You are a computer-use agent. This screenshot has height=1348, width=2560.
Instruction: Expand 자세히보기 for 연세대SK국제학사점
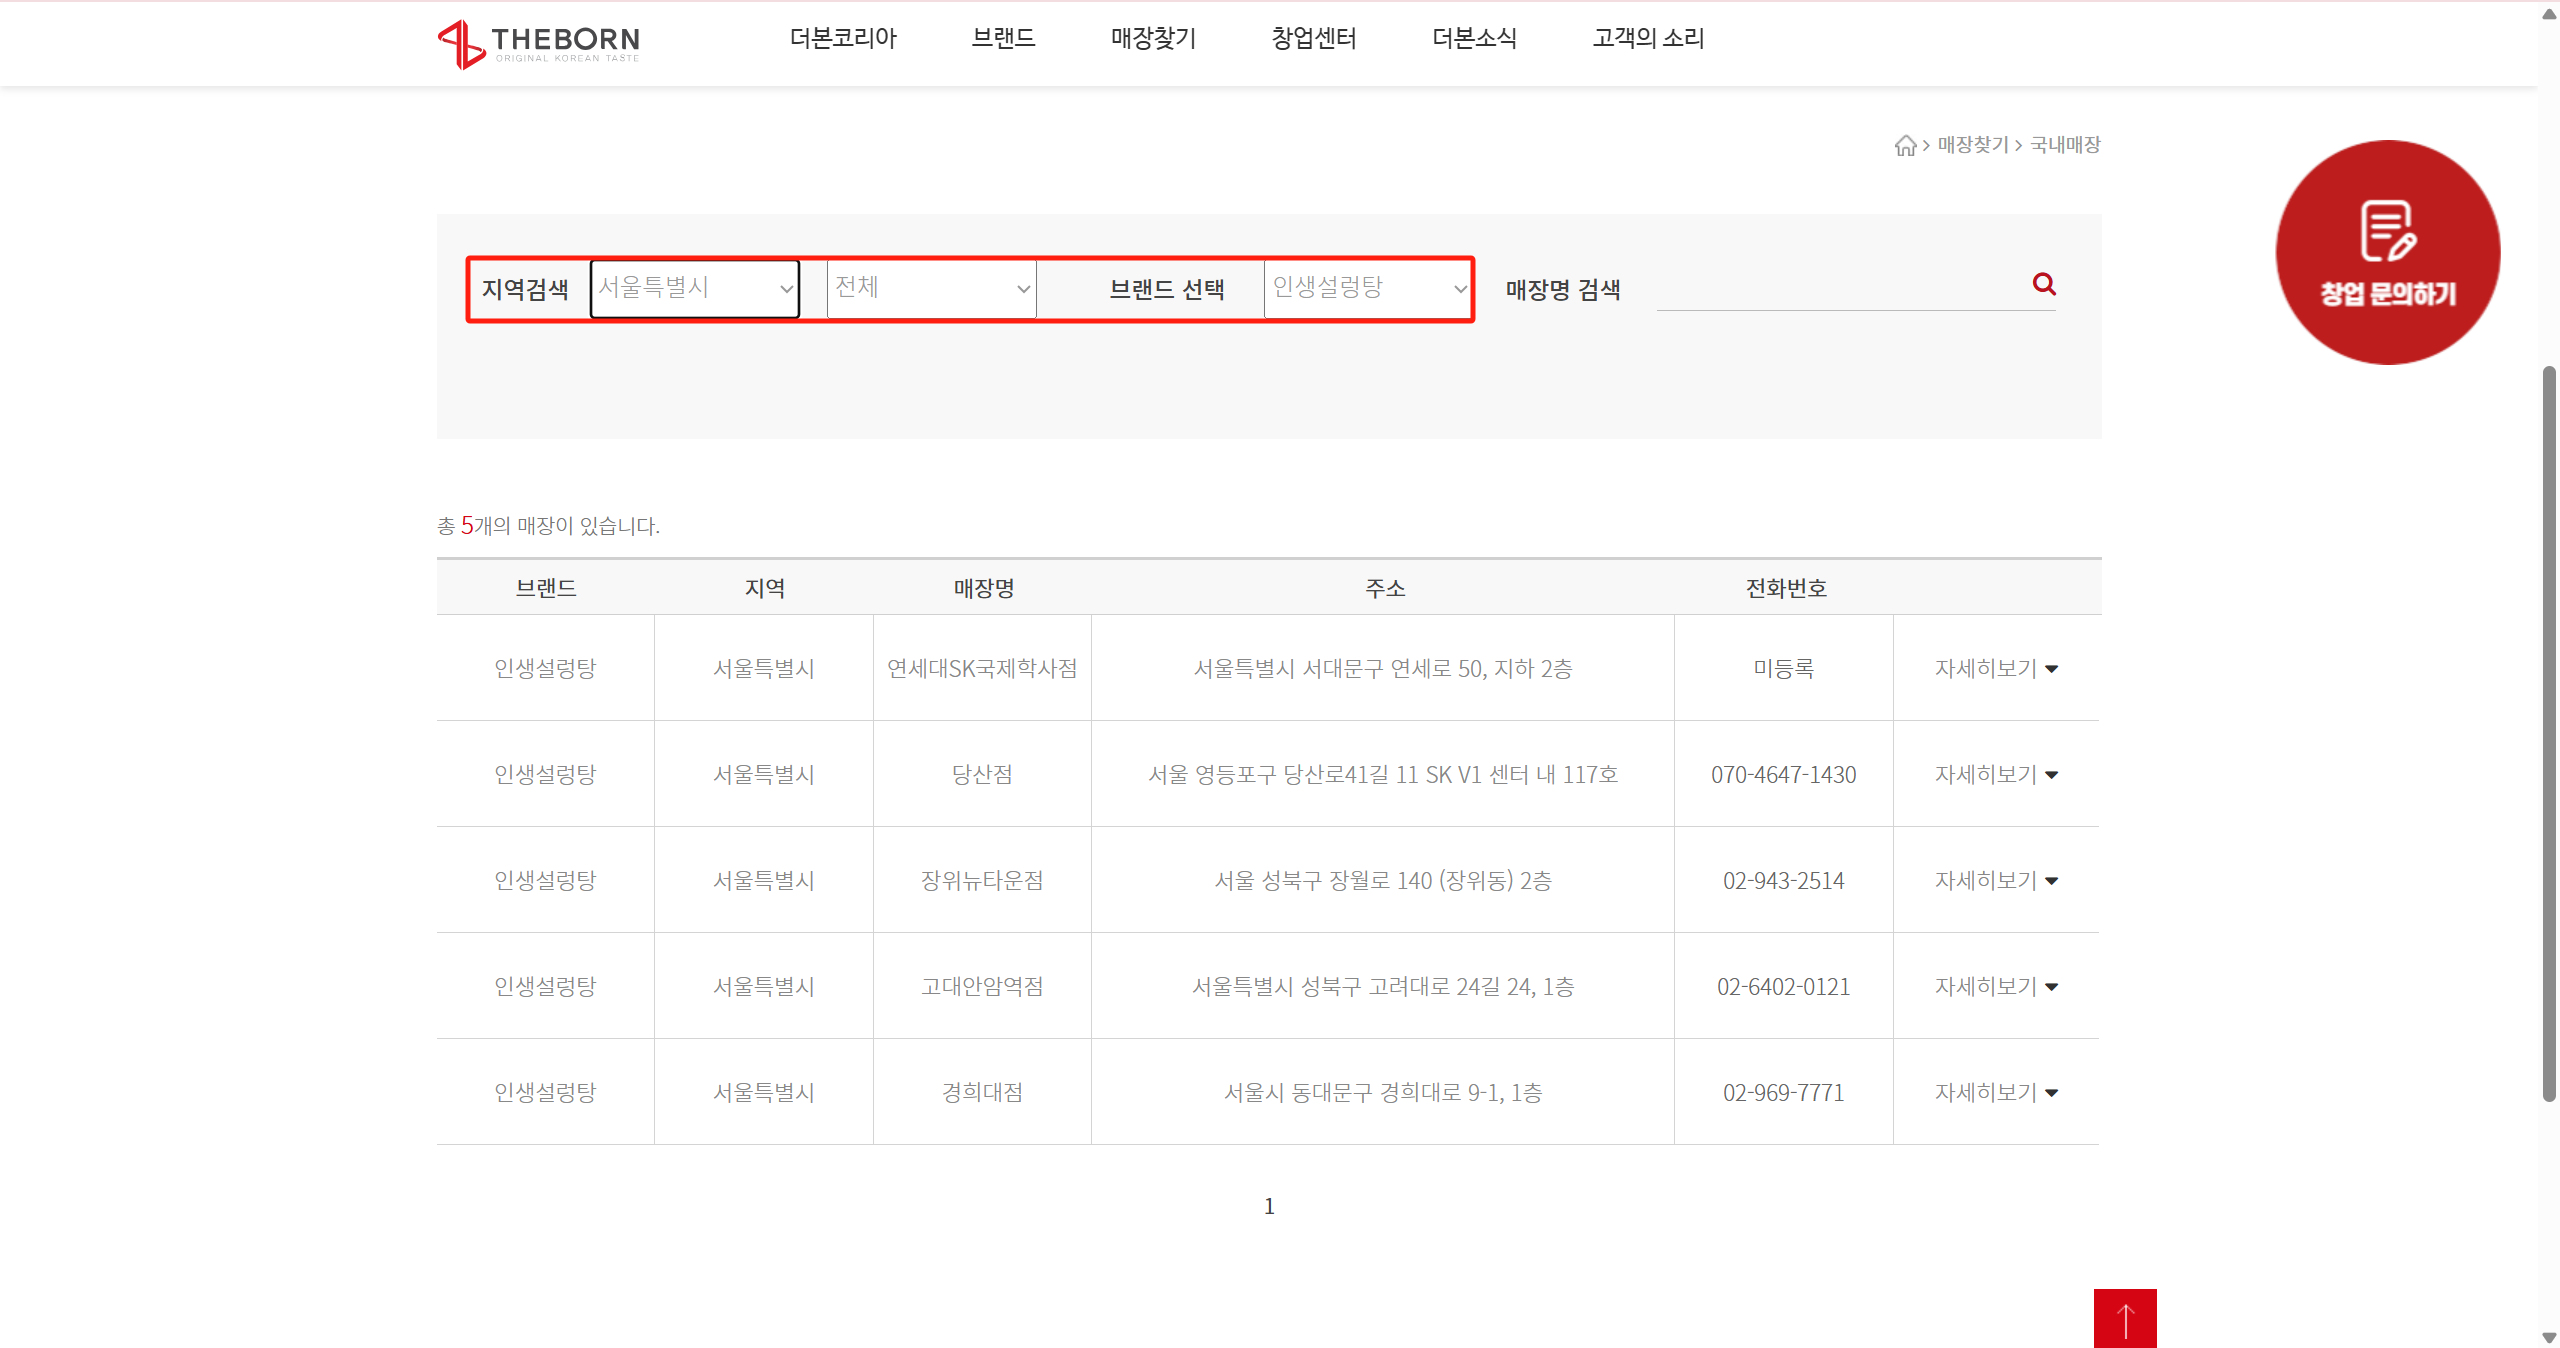(x=1996, y=668)
